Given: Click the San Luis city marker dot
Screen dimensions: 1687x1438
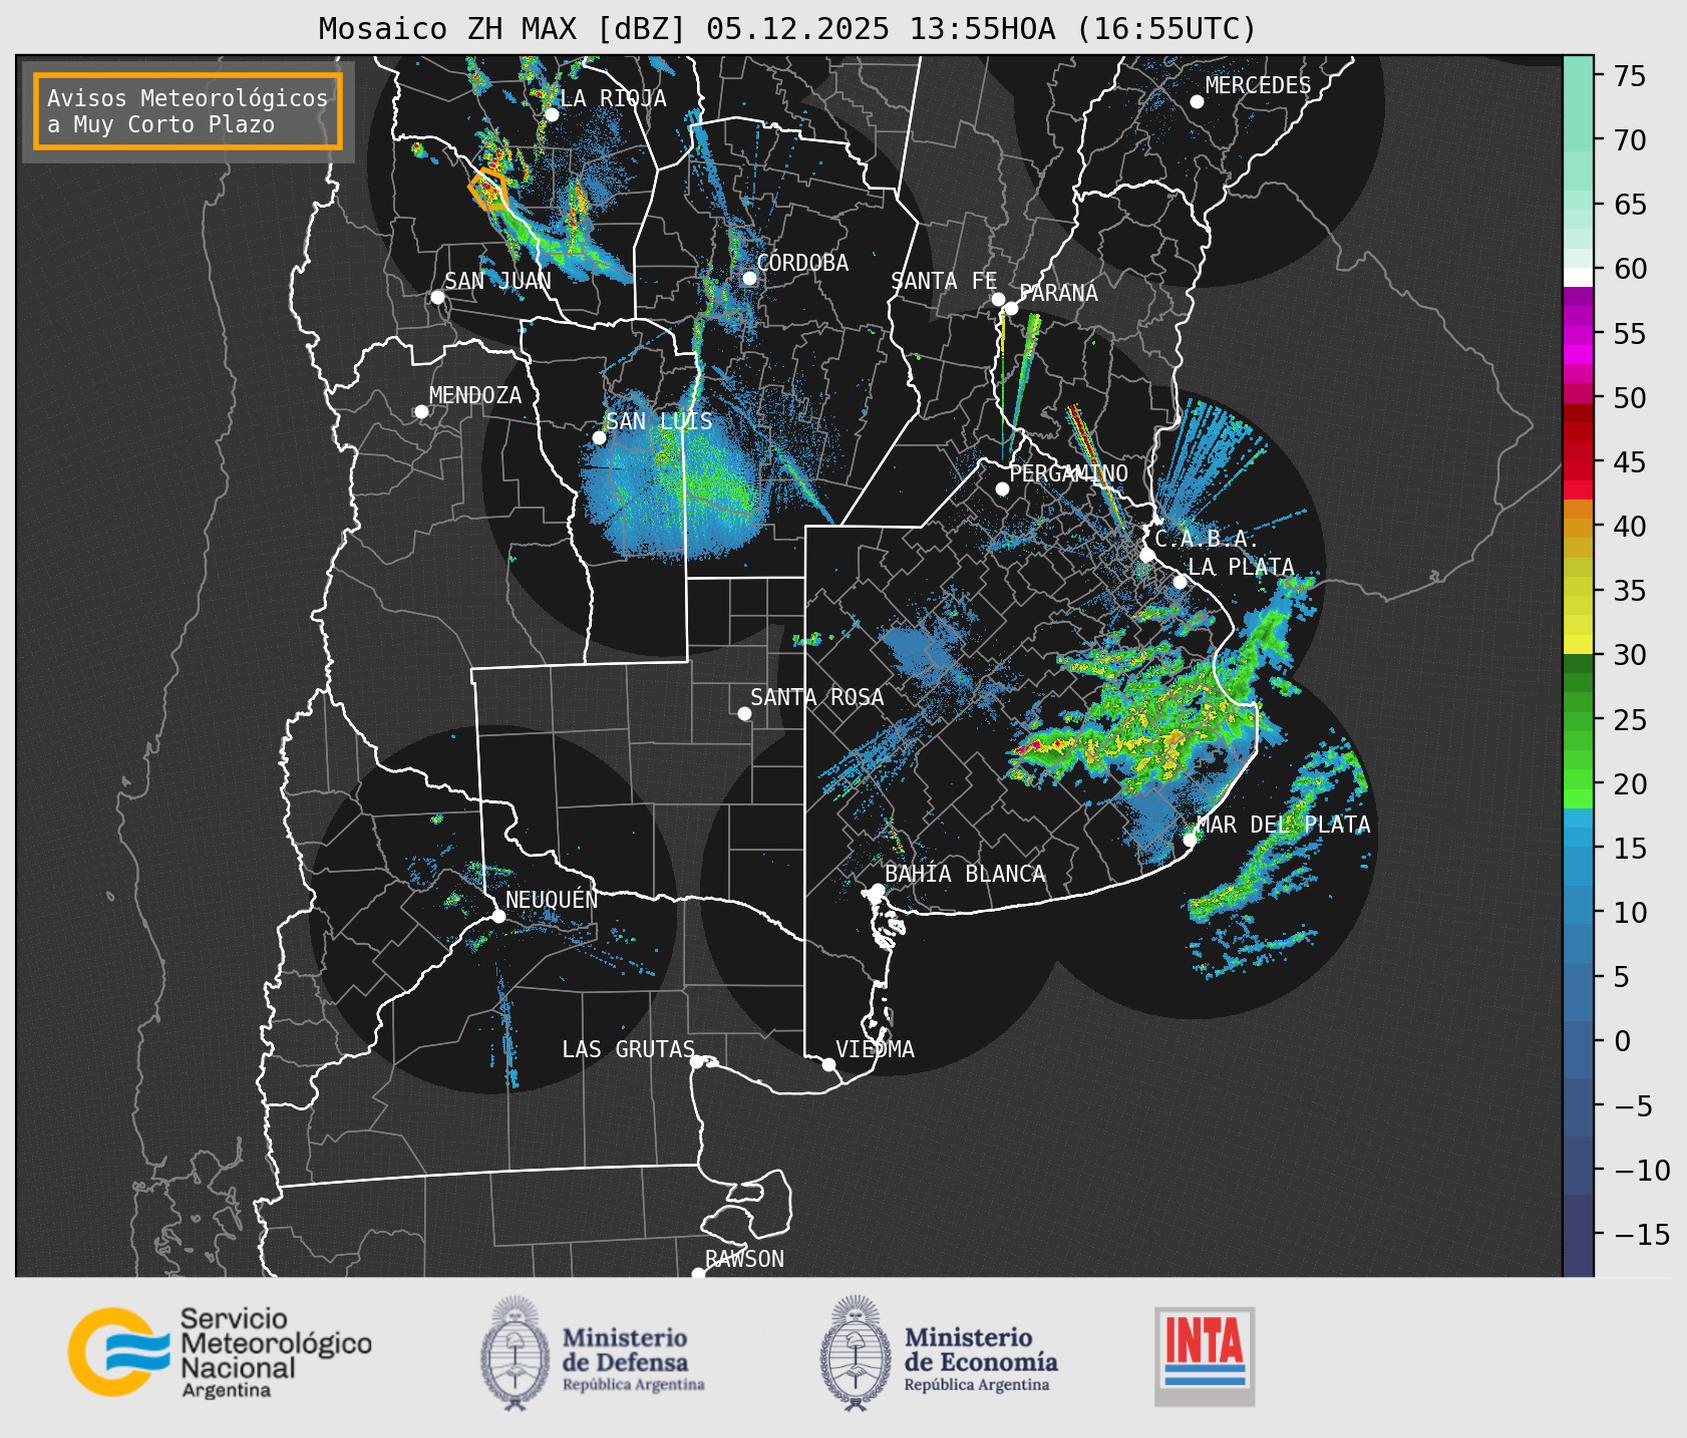Looking at the screenshot, I should coord(599,438).
